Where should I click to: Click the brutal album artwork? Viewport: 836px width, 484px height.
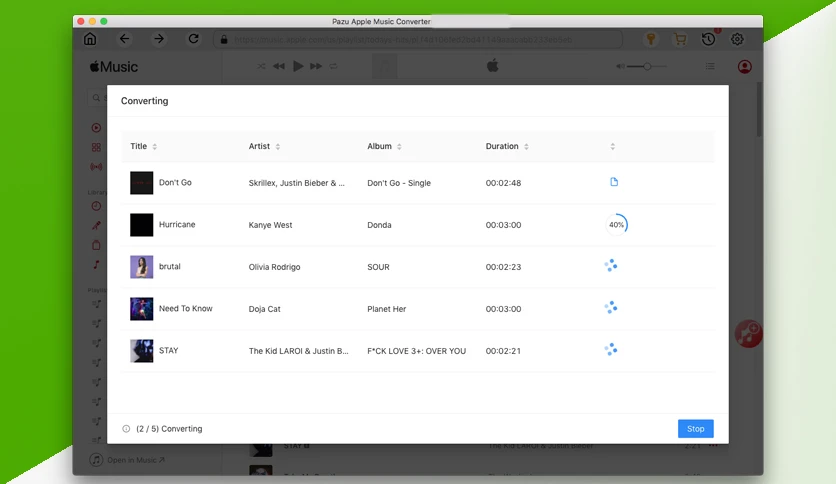[141, 267]
